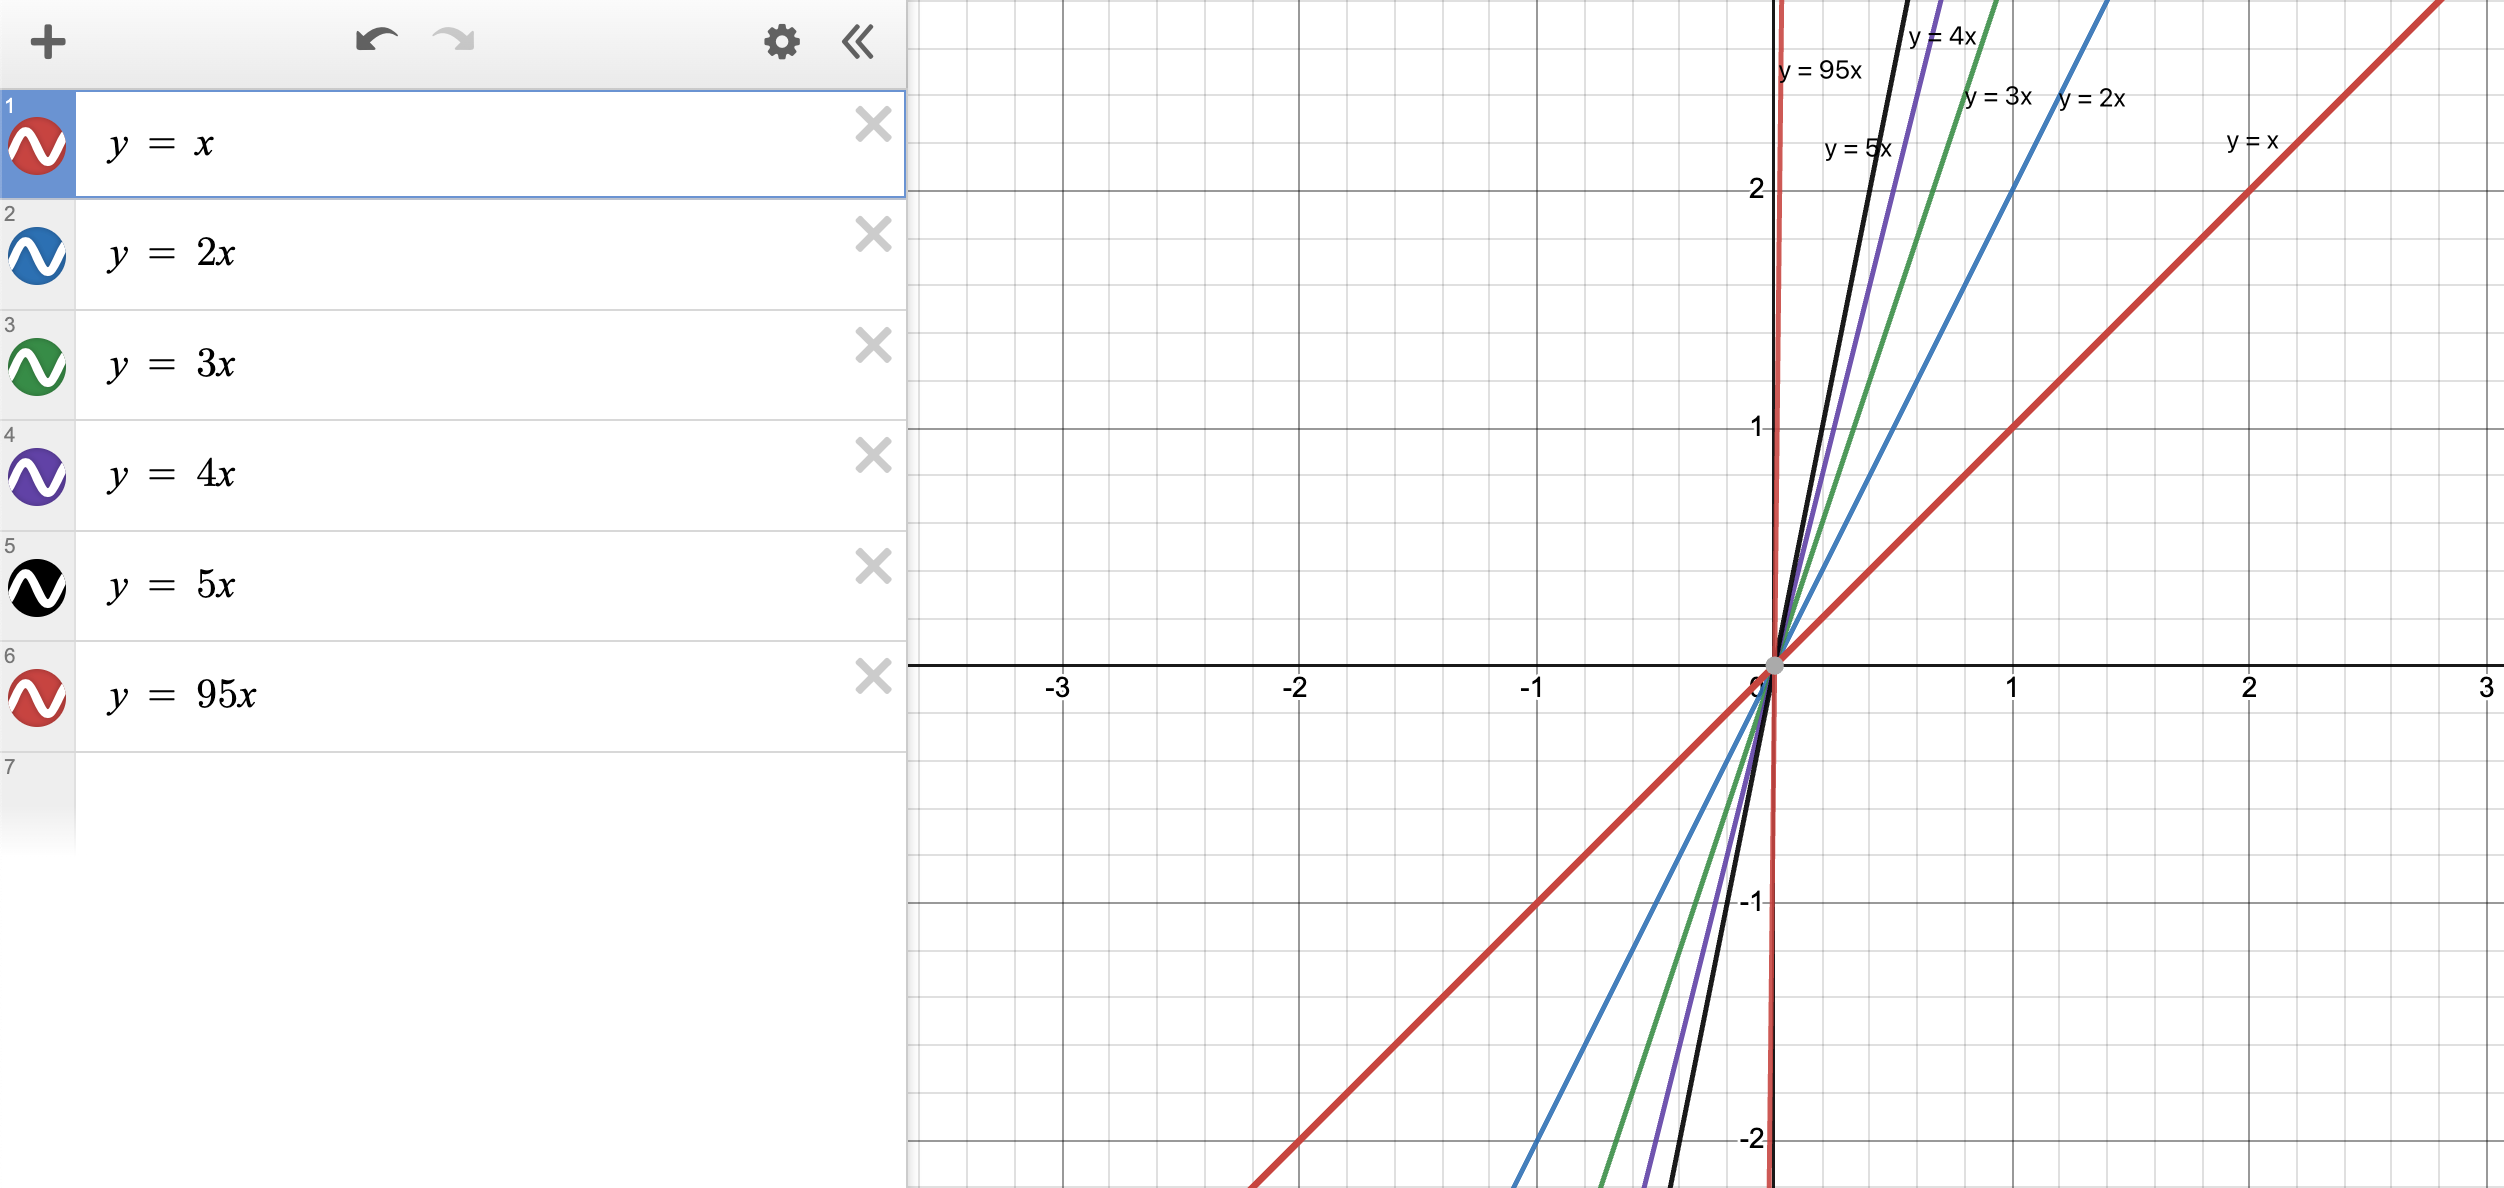
Task: Delete the y = 2x expression
Action: [873, 235]
